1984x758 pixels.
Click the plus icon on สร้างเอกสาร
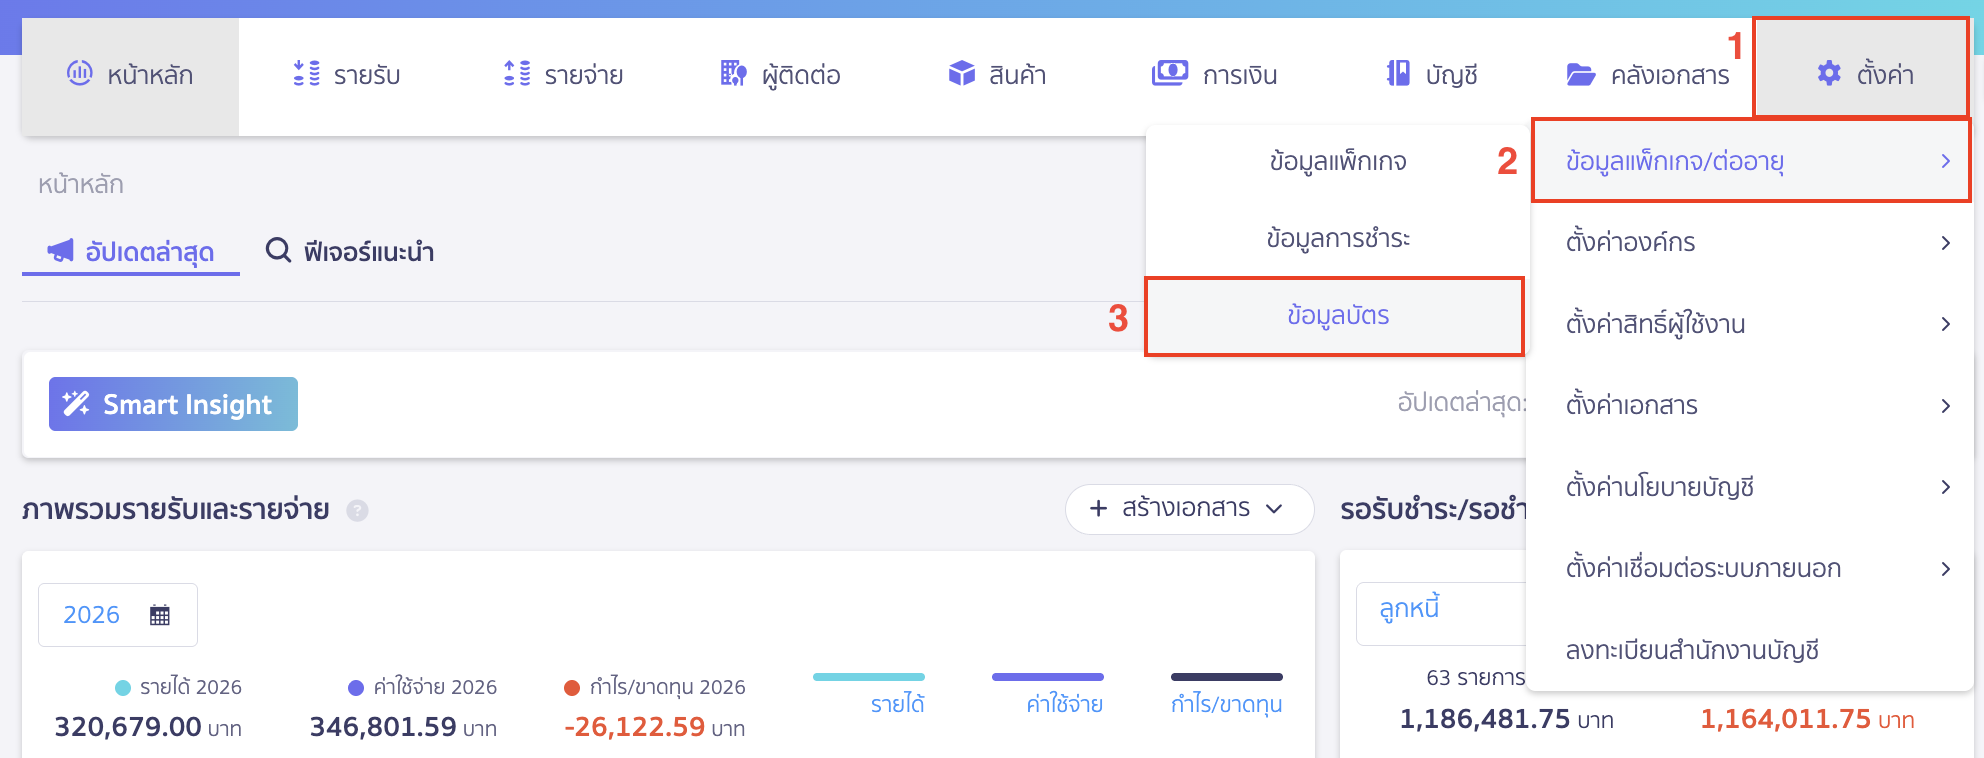click(x=1098, y=509)
